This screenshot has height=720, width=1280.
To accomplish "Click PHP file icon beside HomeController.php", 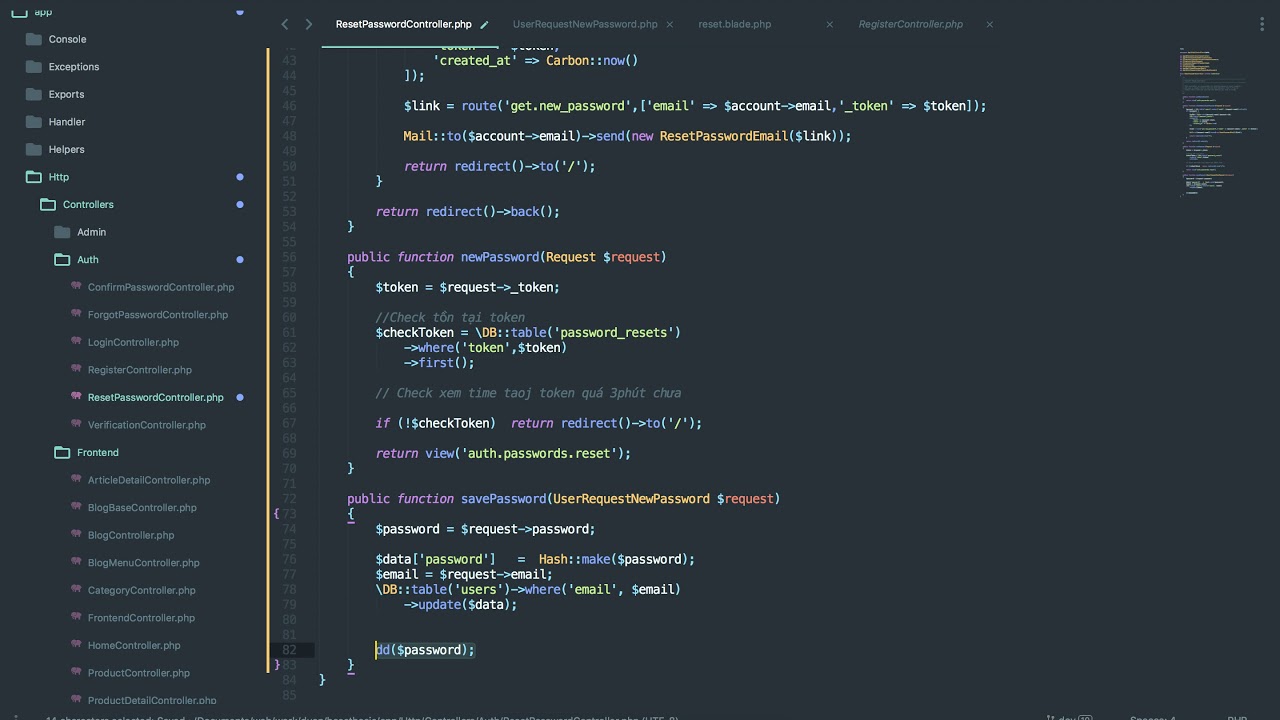I will [x=76, y=645].
